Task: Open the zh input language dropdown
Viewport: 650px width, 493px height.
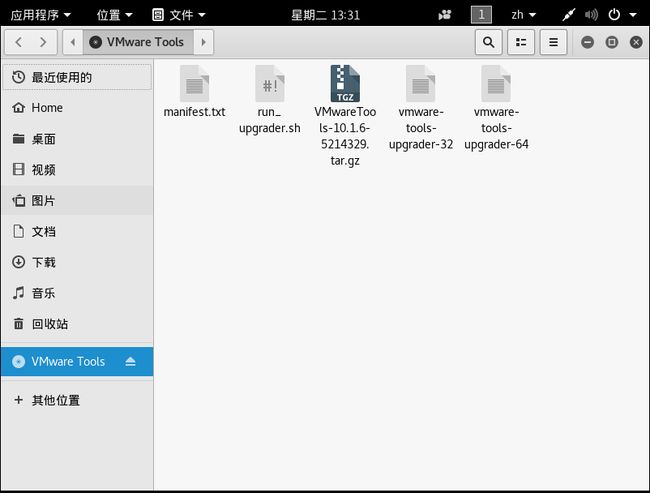Action: tap(524, 15)
